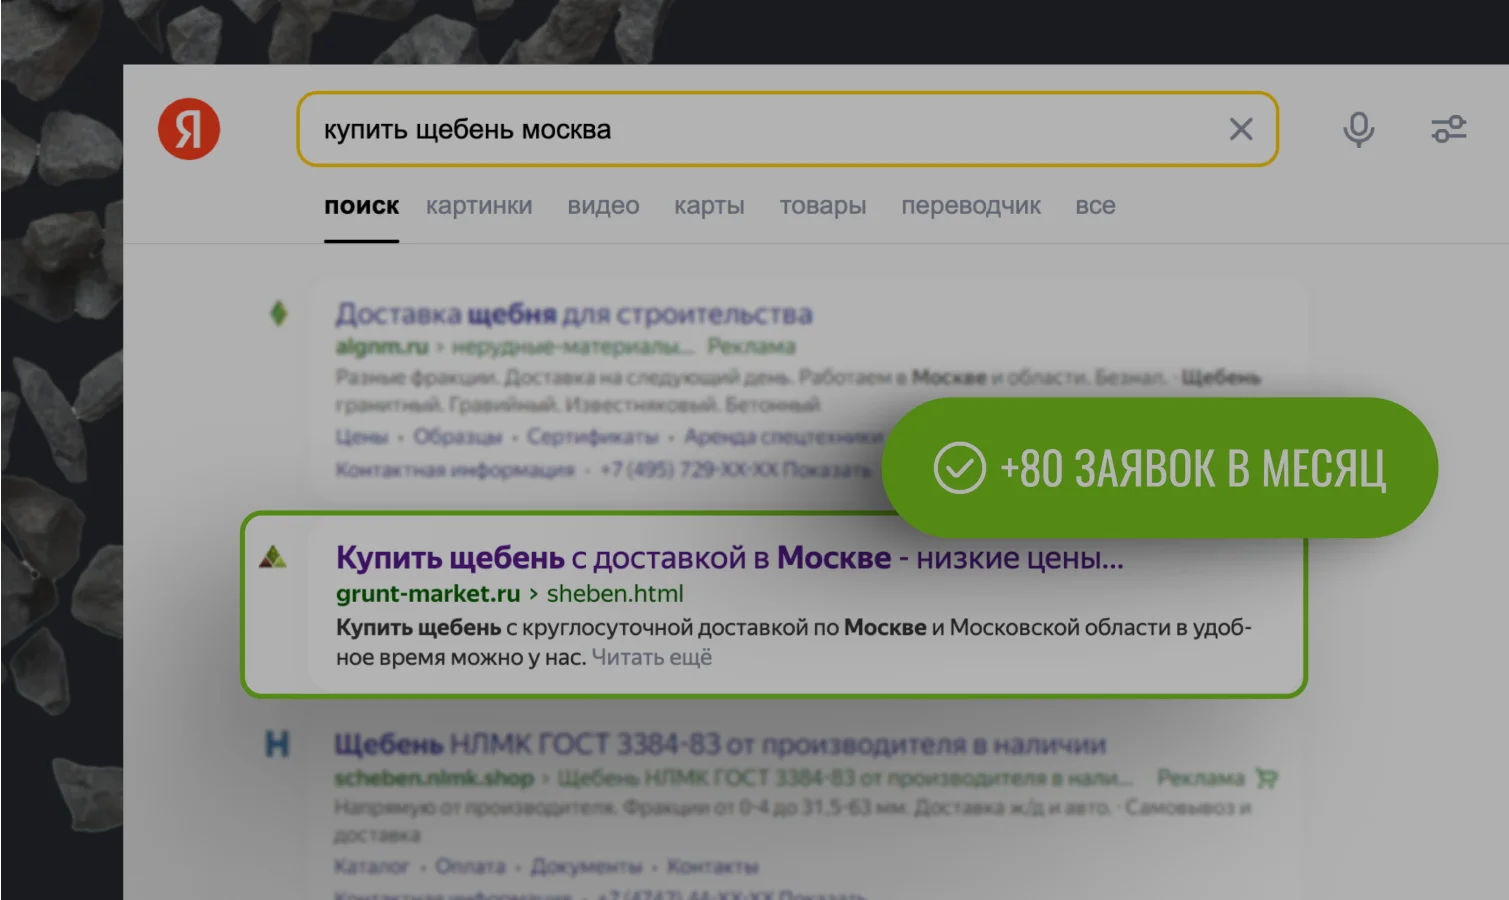Viewport: 1509px width, 900px height.
Task: Open the 'Цены' quick link
Action: click(x=362, y=438)
